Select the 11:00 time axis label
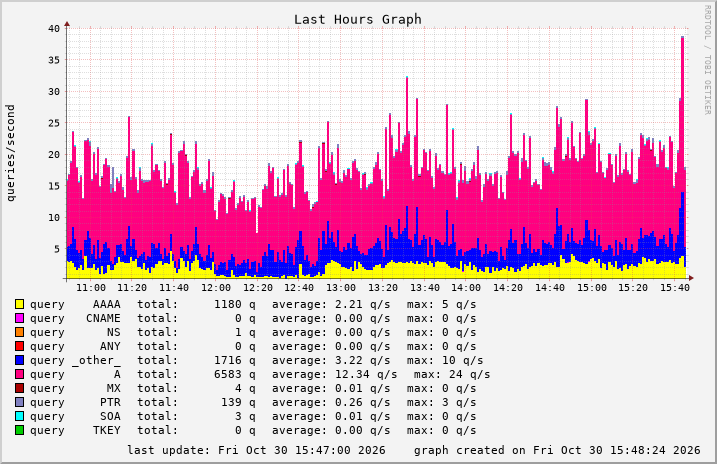Screen dimensions: 717x464 point(91,288)
